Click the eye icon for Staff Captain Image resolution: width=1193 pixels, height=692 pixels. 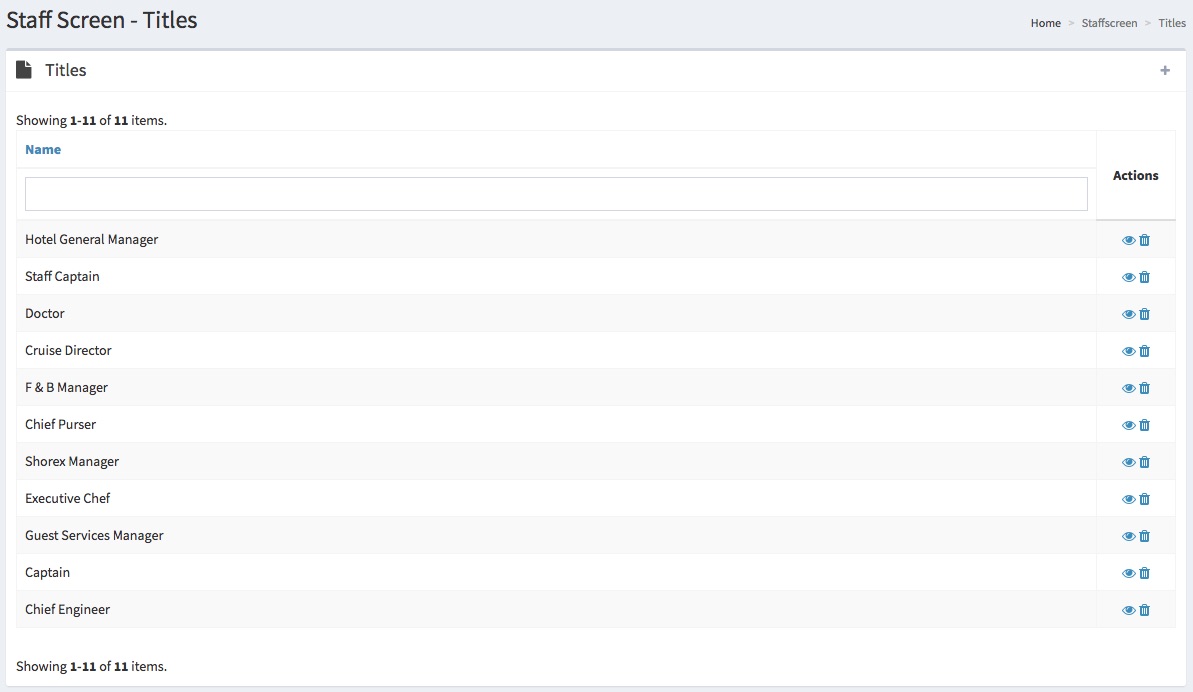pyautogui.click(x=1128, y=277)
